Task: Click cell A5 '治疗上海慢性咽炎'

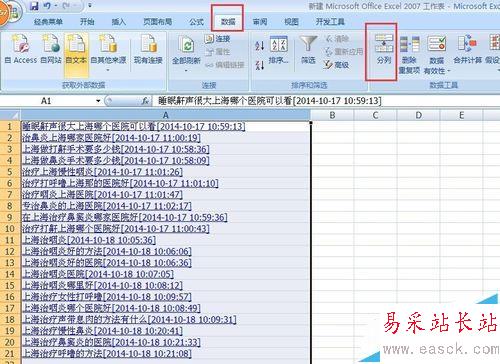Action: click(x=165, y=172)
